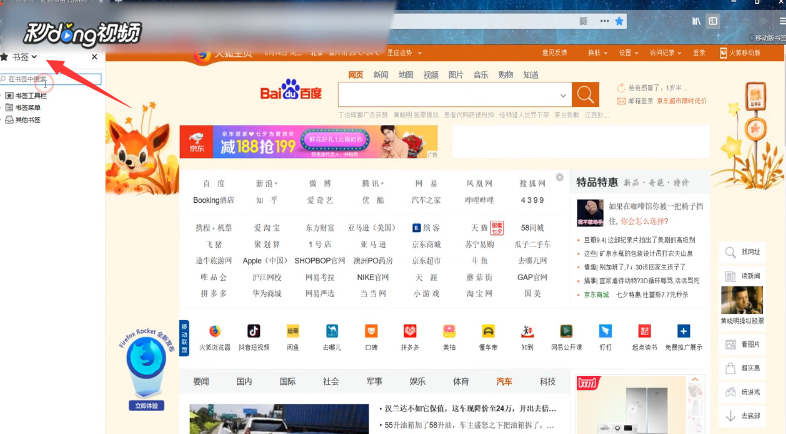This screenshot has height=434, width=786.
Task: Select 书签菜单 folder in sidebar
Action: 28,107
